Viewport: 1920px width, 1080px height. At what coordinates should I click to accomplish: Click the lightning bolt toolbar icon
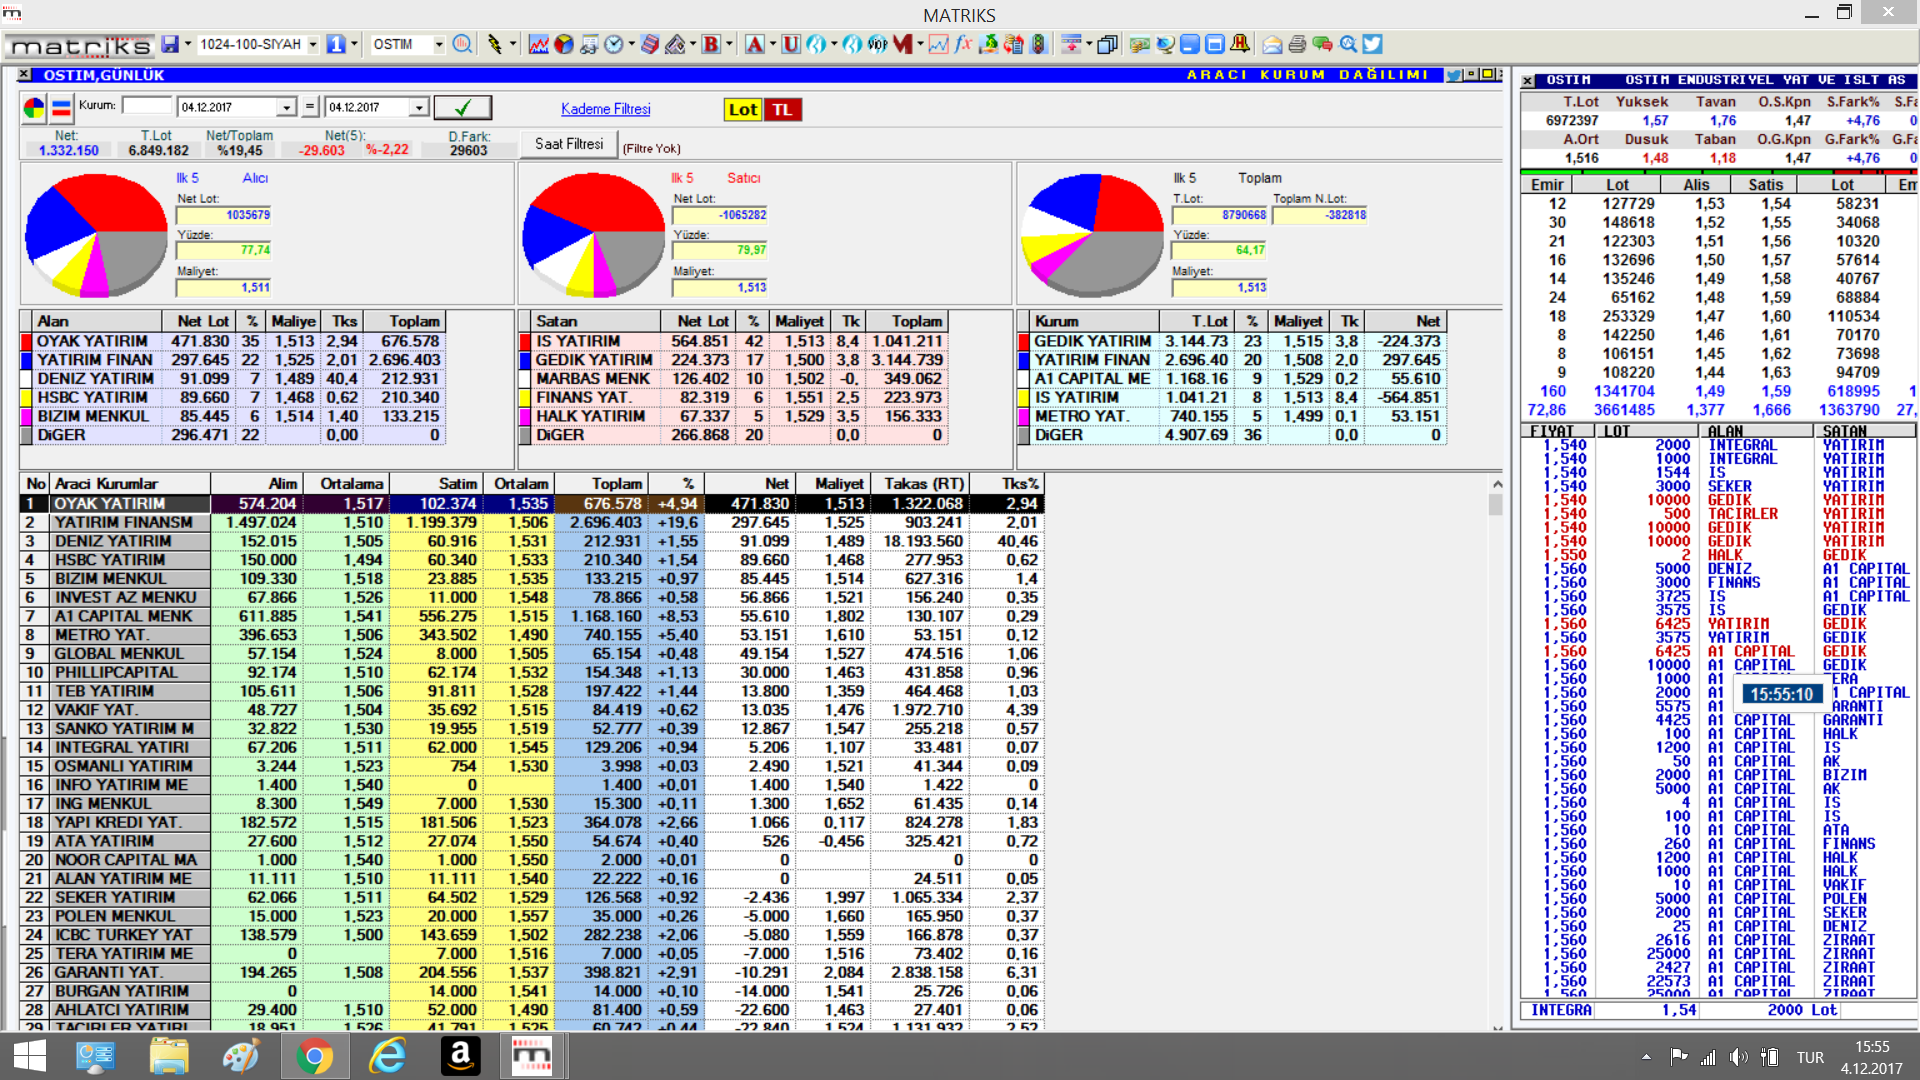495,44
